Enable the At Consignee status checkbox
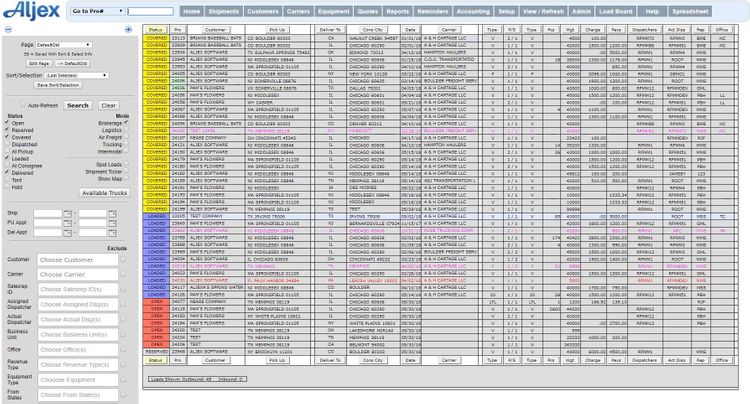The height and width of the screenshot is (404, 750). click(7, 165)
